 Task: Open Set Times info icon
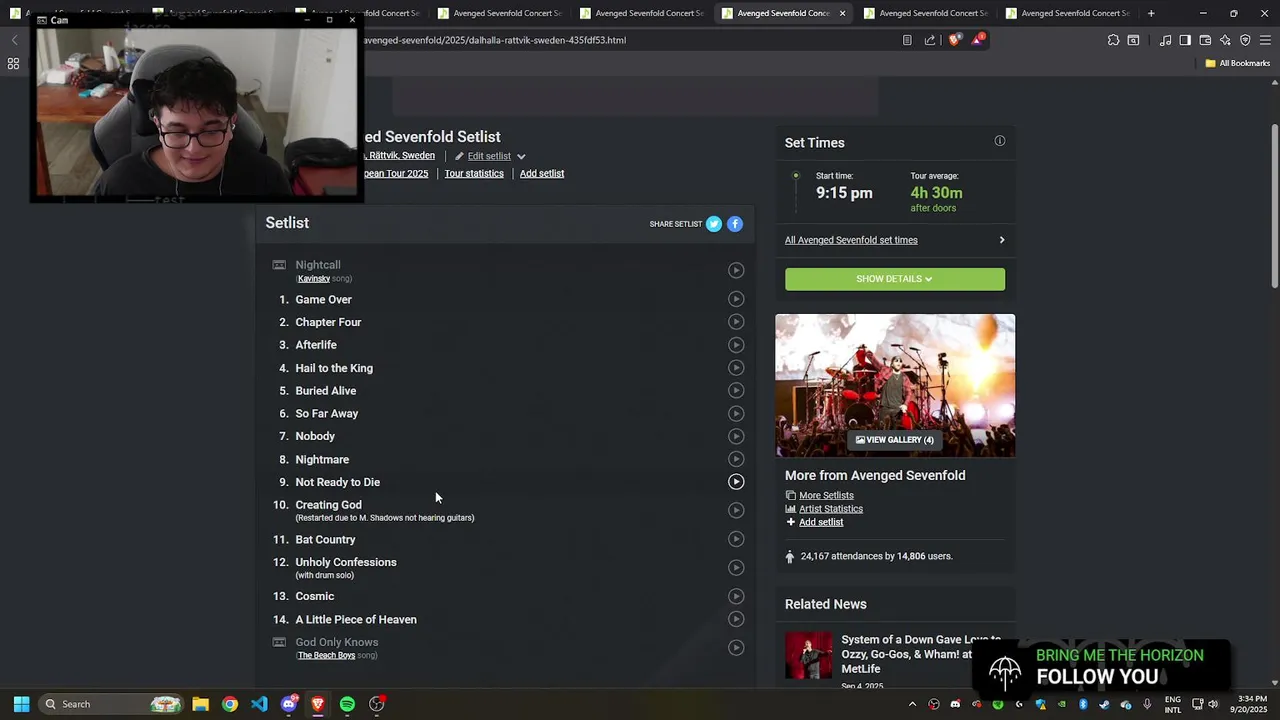[999, 141]
